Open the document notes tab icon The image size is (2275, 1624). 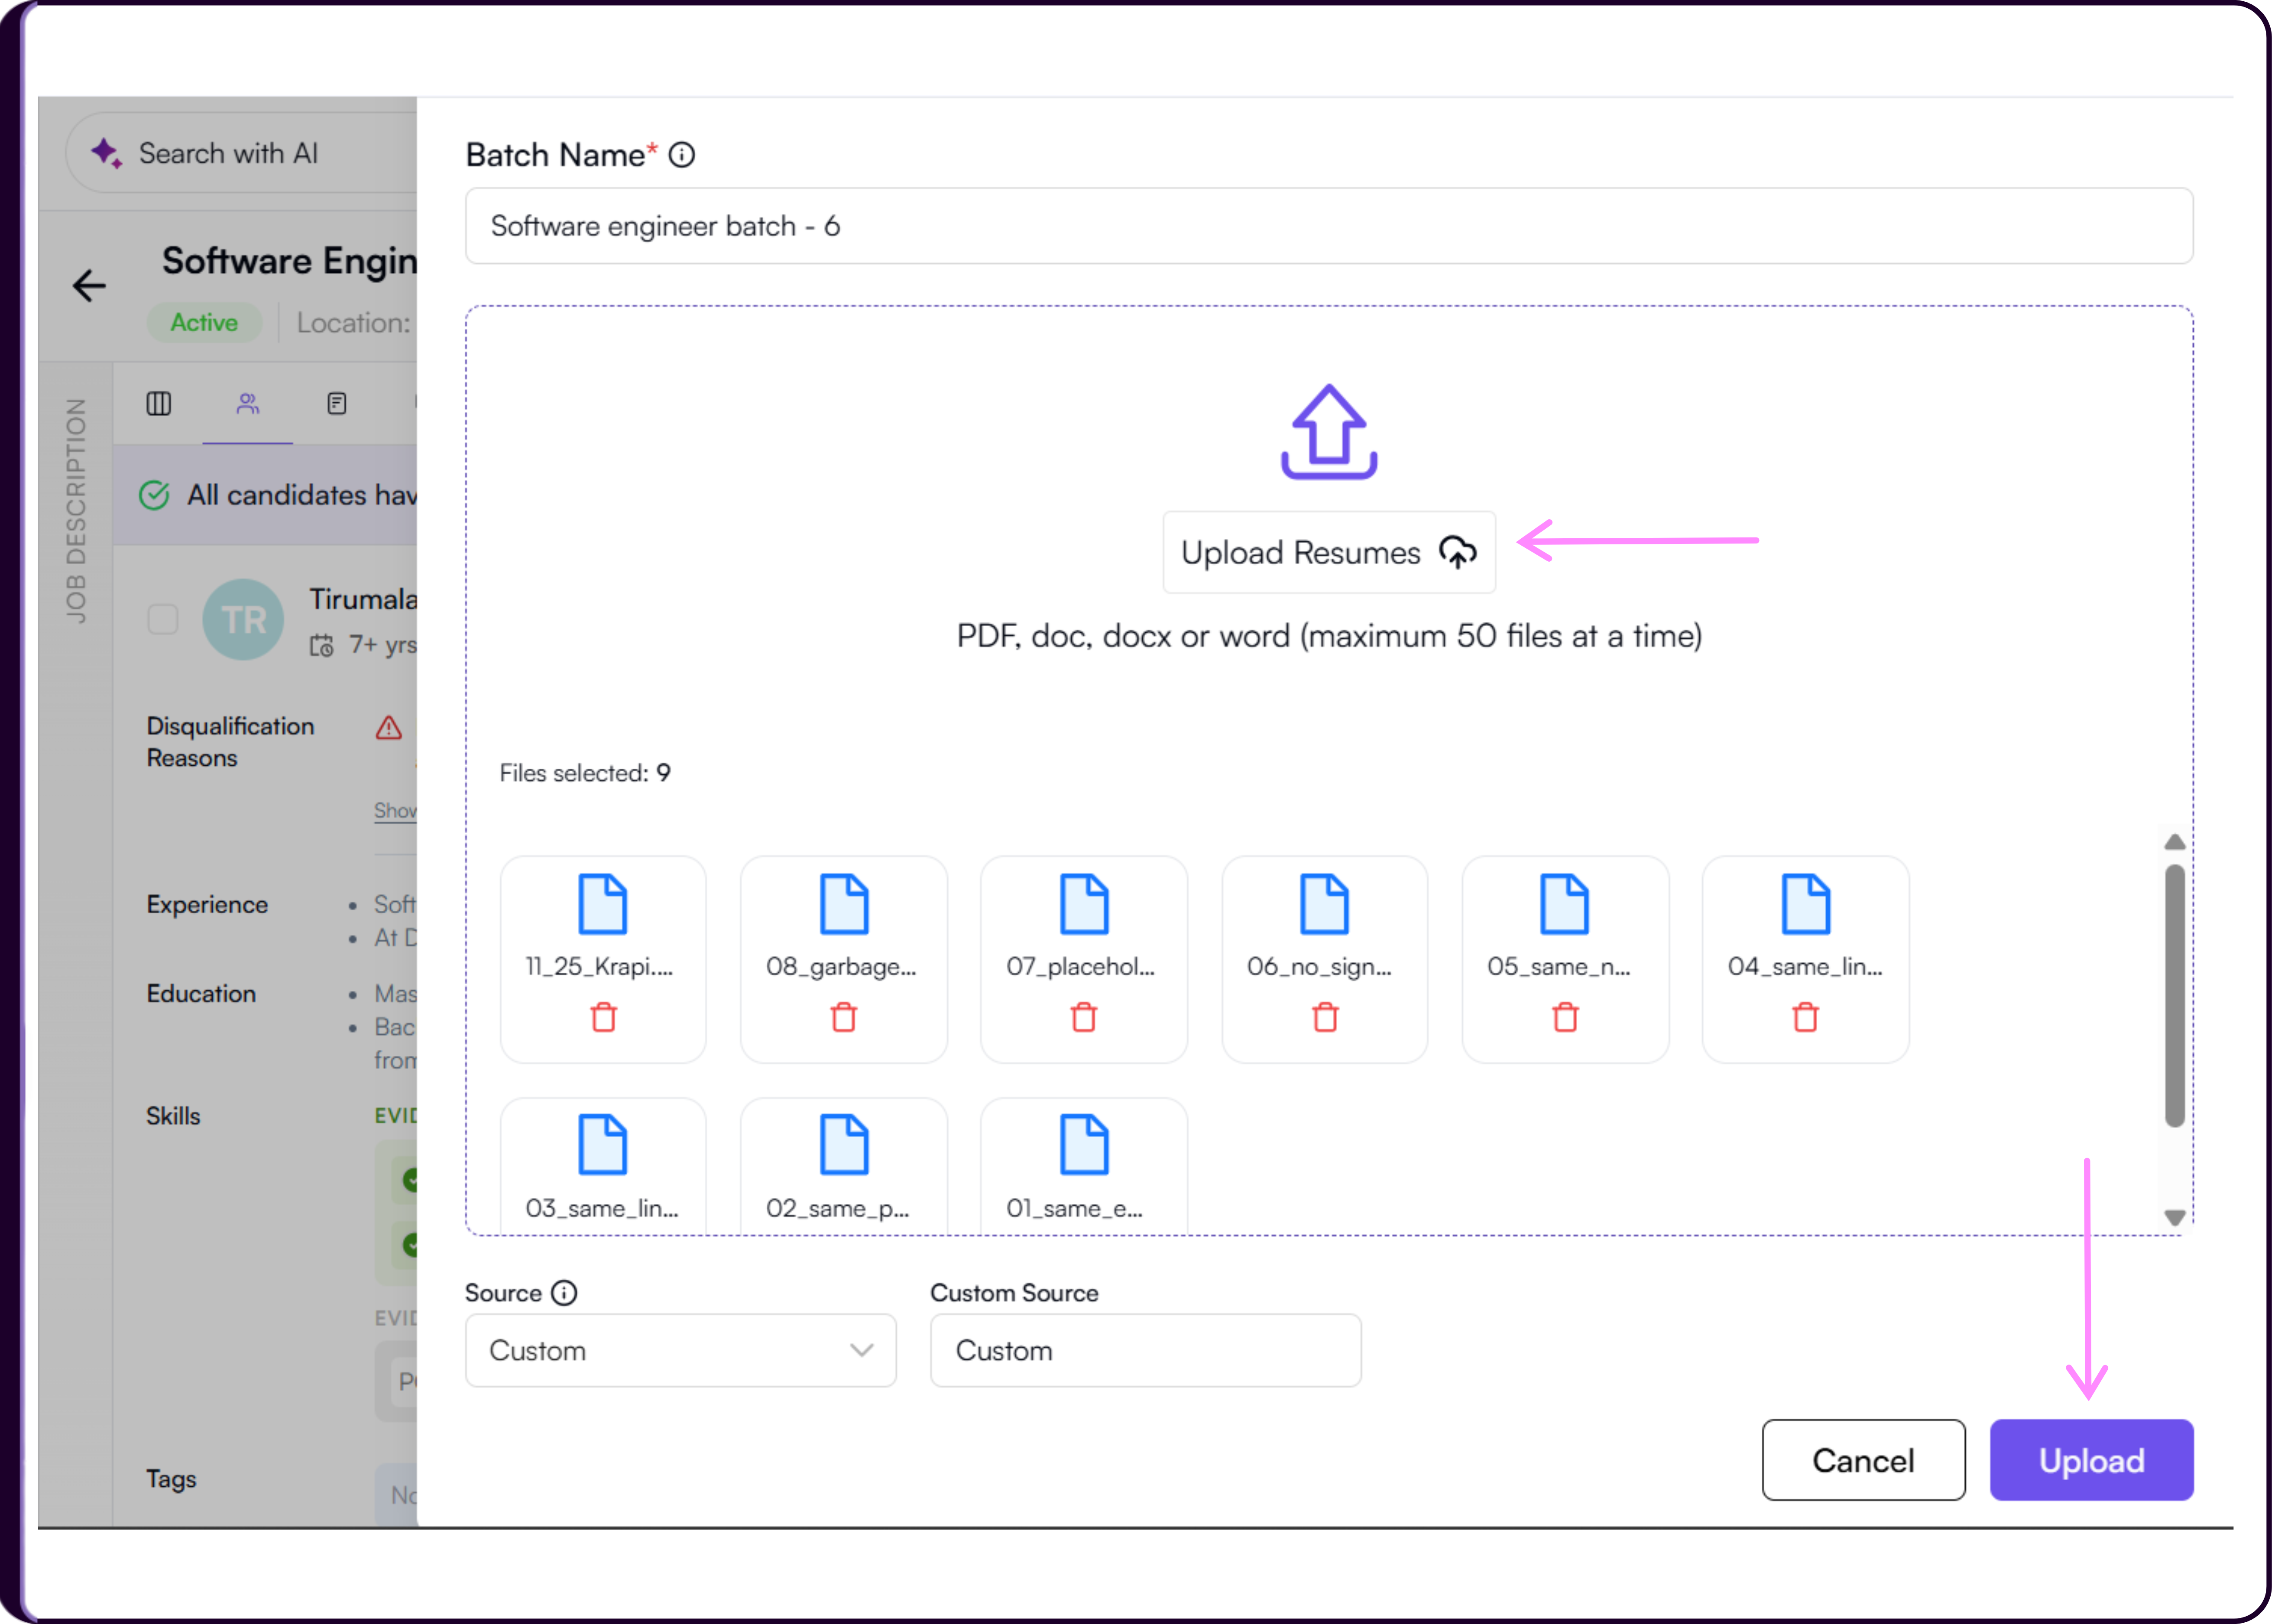pos(337,404)
